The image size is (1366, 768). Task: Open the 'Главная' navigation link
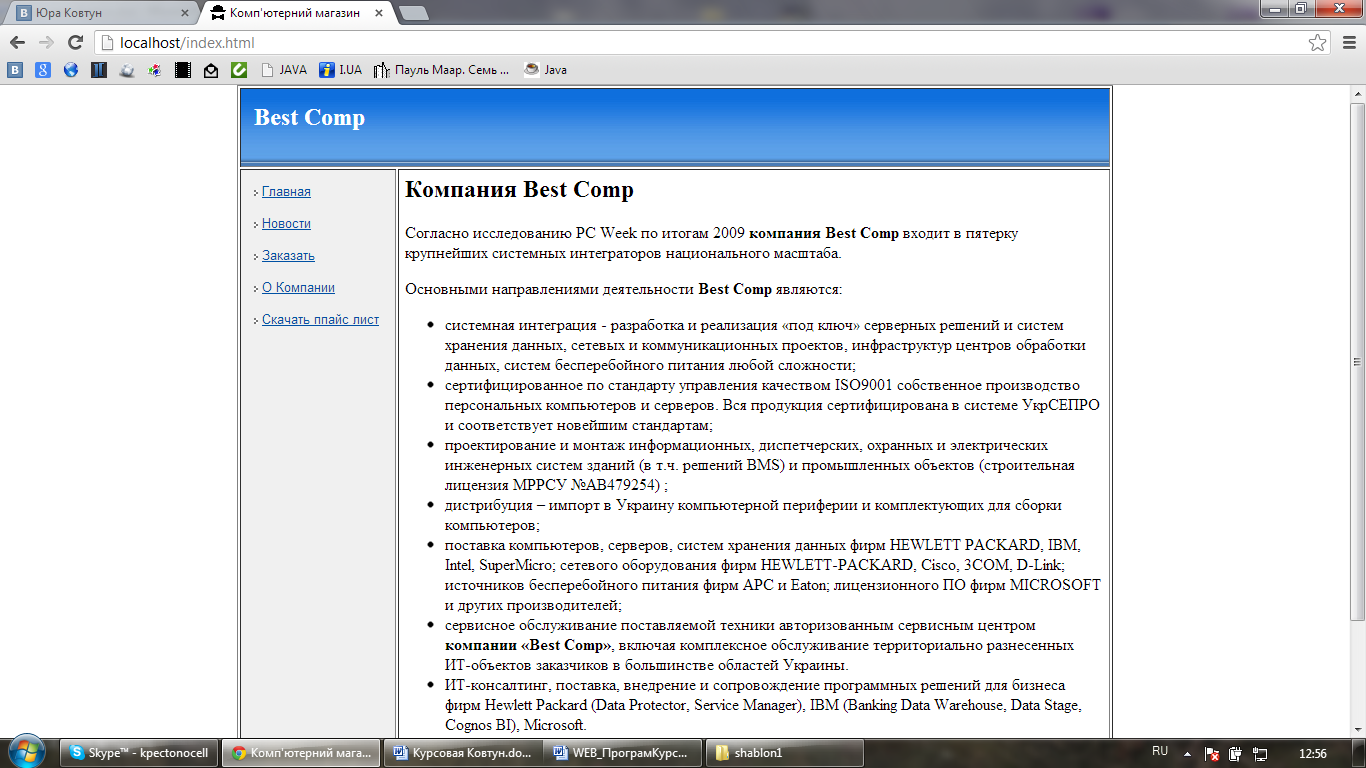pos(286,192)
